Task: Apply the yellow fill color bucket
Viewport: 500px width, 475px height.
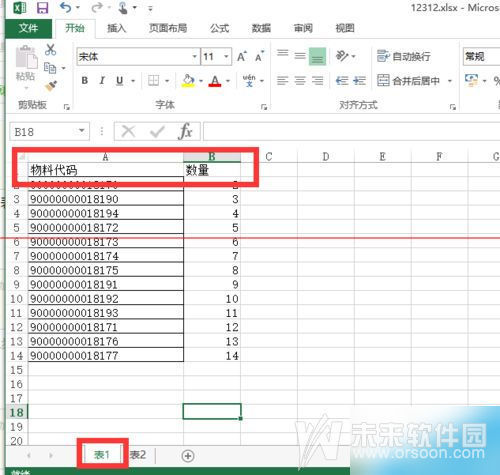Action: pos(188,81)
